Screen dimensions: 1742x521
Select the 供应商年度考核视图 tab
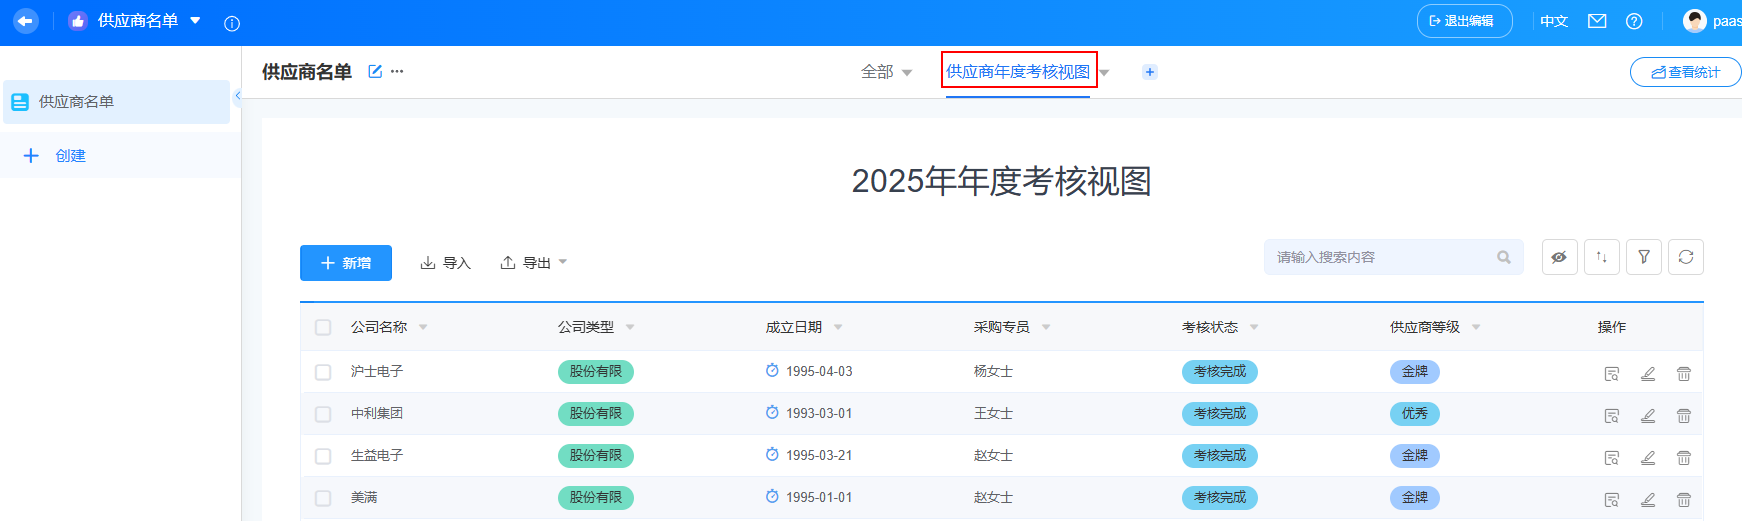1018,72
